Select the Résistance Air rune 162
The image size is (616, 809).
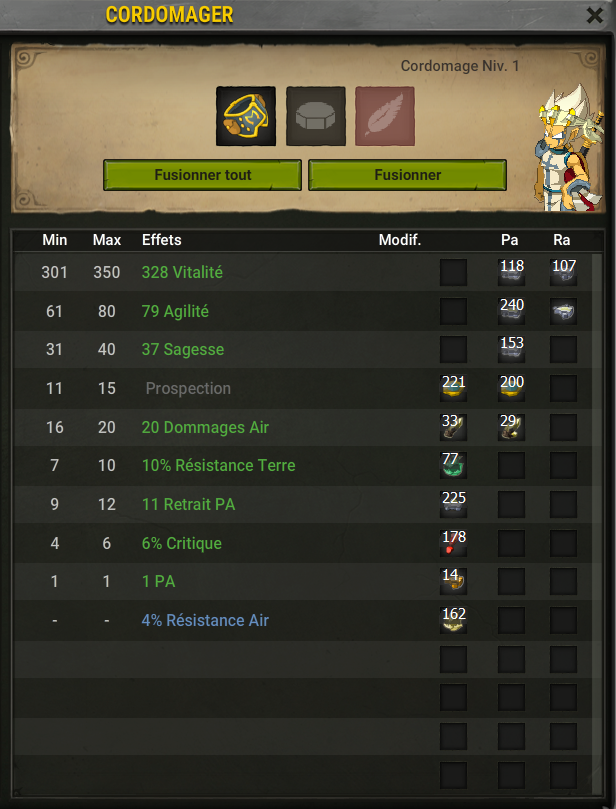453,620
